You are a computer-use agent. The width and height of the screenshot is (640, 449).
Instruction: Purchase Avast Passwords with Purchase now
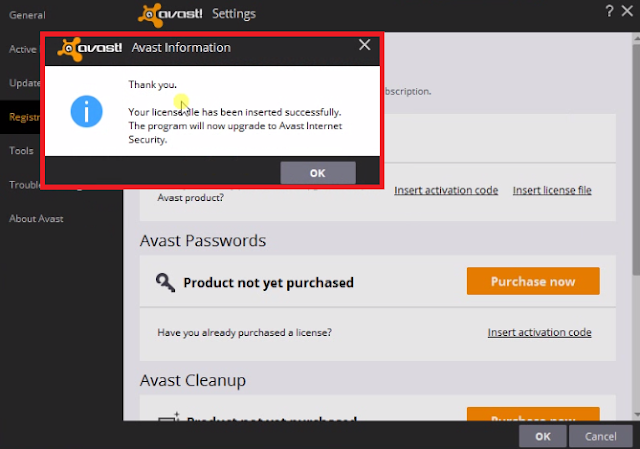tap(533, 281)
